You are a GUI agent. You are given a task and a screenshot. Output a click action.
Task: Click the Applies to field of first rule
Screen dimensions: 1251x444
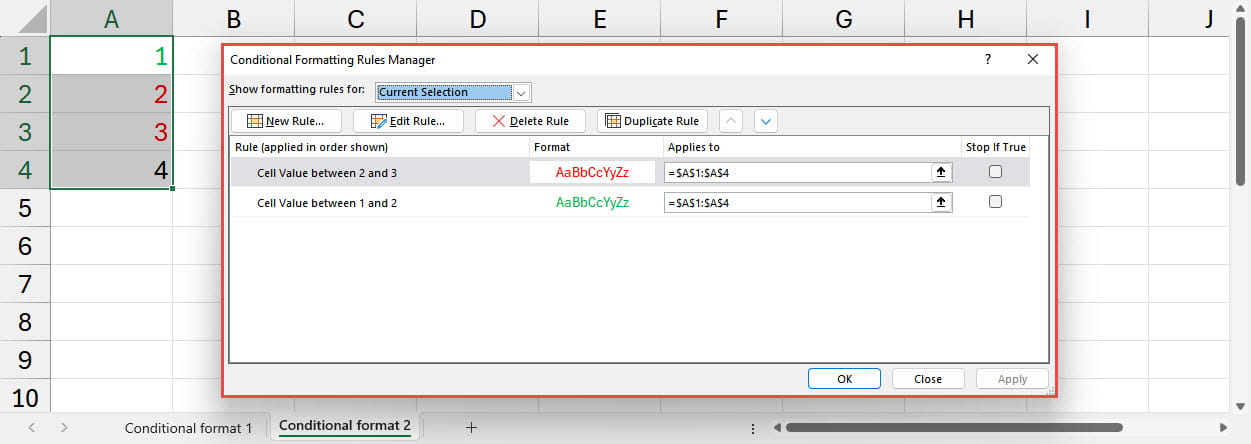(797, 172)
